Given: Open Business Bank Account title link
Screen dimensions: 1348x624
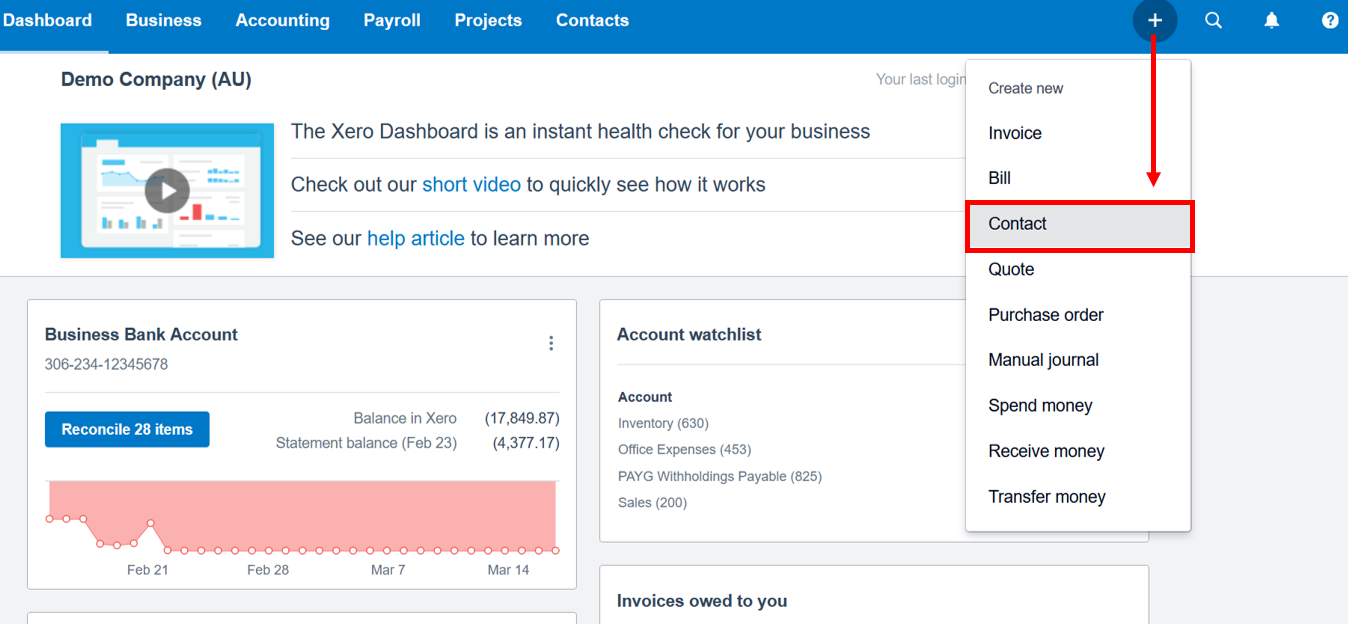Looking at the screenshot, I should (x=141, y=335).
